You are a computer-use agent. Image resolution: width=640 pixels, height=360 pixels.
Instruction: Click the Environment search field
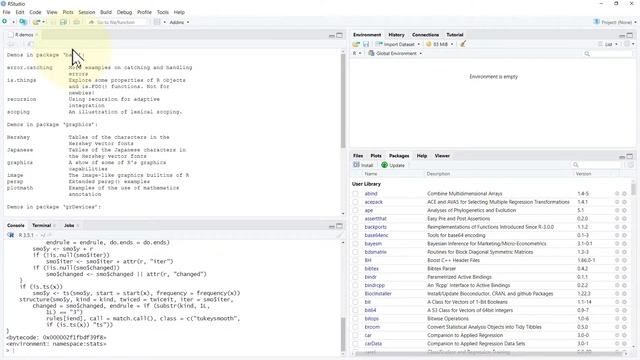tap(608, 53)
